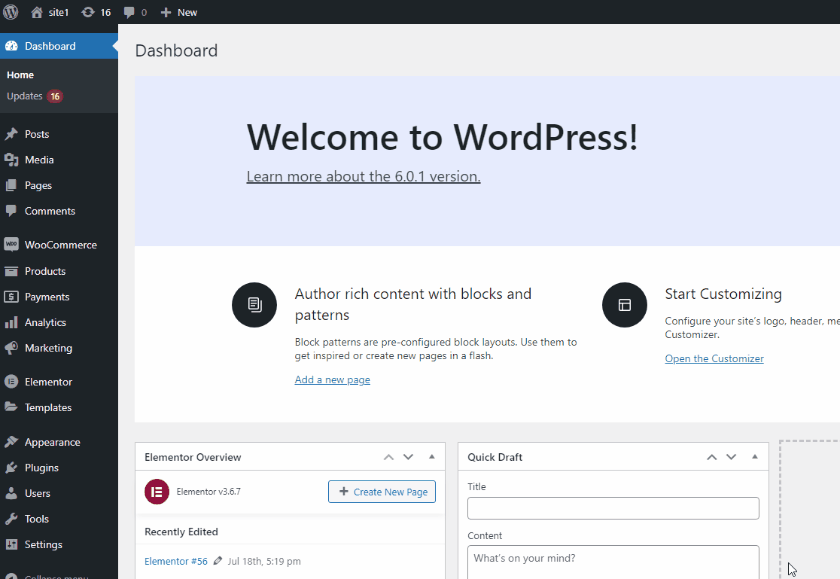
Task: Open the Templates menu label
Action: (x=48, y=408)
